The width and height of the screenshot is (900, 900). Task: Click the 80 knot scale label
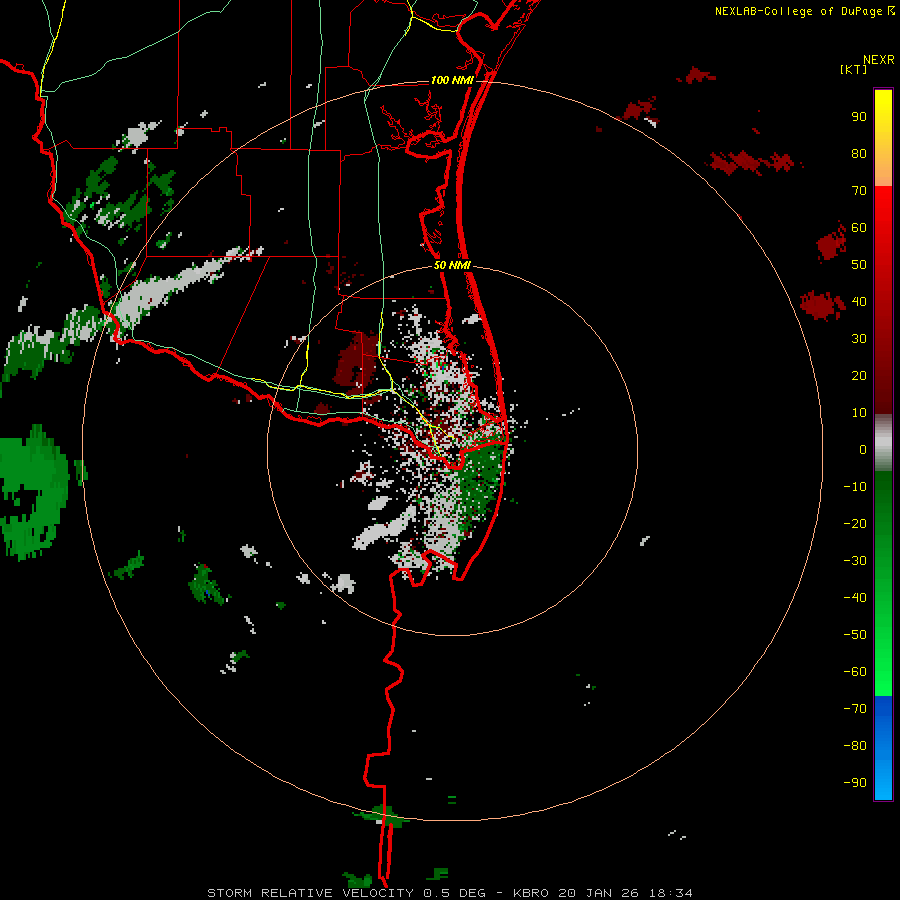point(859,154)
